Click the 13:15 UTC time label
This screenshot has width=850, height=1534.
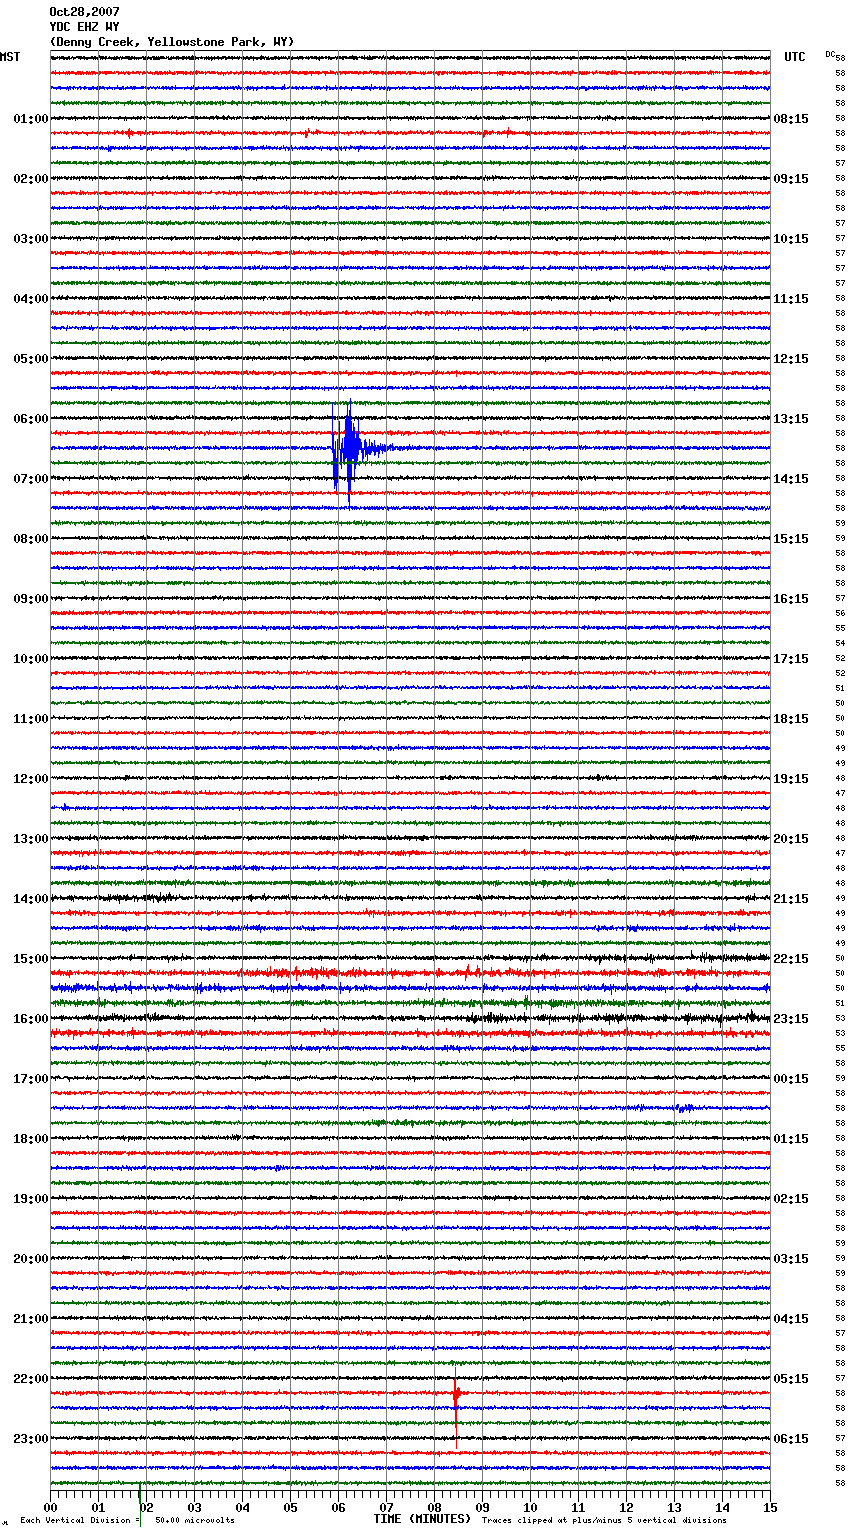[x=791, y=419]
